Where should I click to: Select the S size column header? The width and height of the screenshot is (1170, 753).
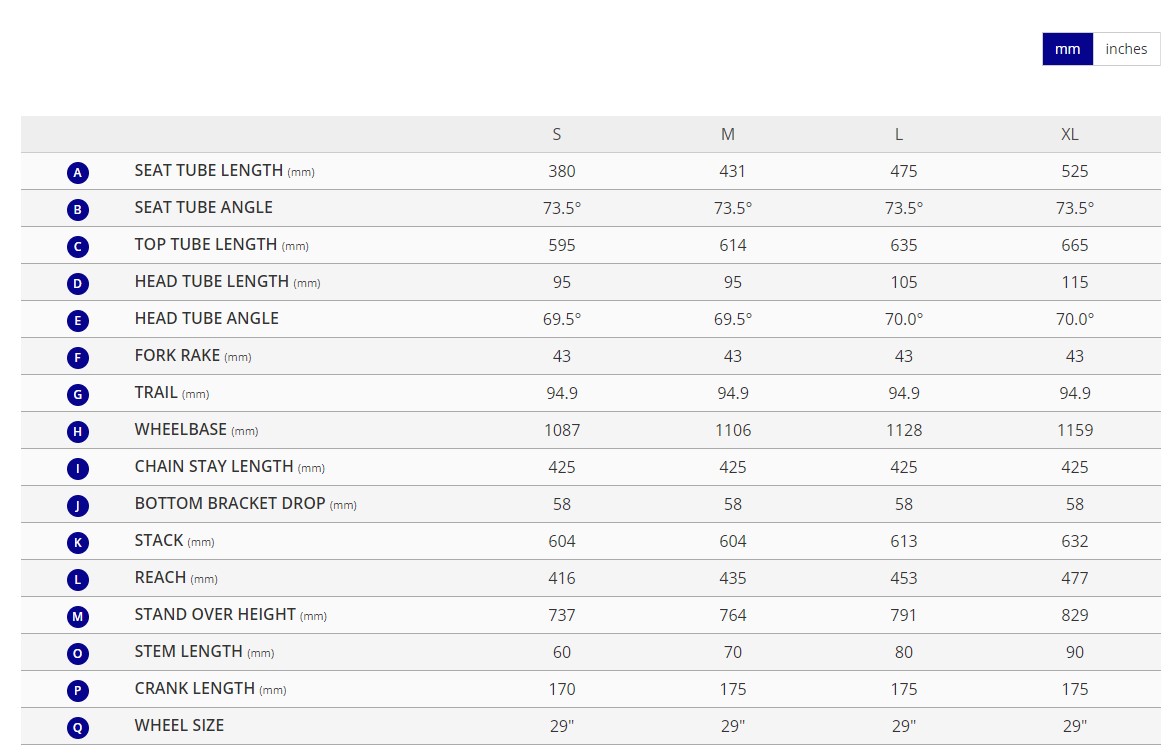[557, 134]
